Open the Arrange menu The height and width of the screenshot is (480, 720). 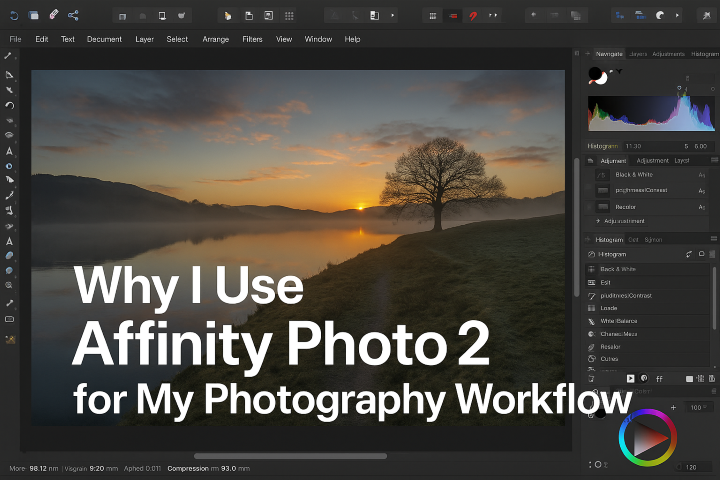pyautogui.click(x=215, y=39)
